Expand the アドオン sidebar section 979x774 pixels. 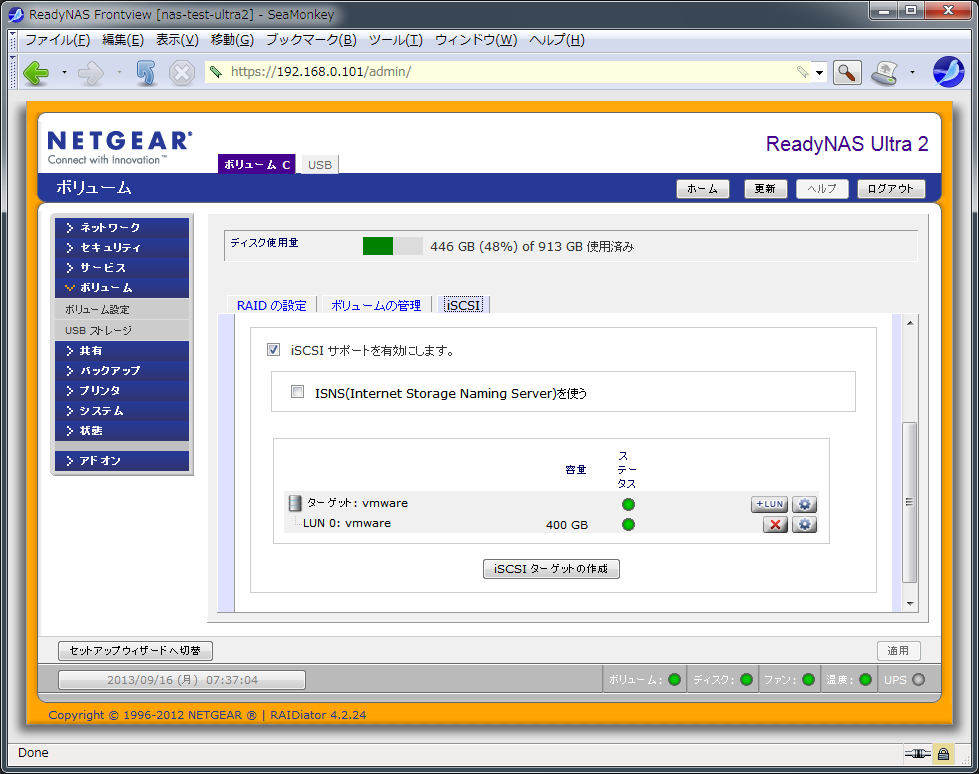click(x=122, y=461)
